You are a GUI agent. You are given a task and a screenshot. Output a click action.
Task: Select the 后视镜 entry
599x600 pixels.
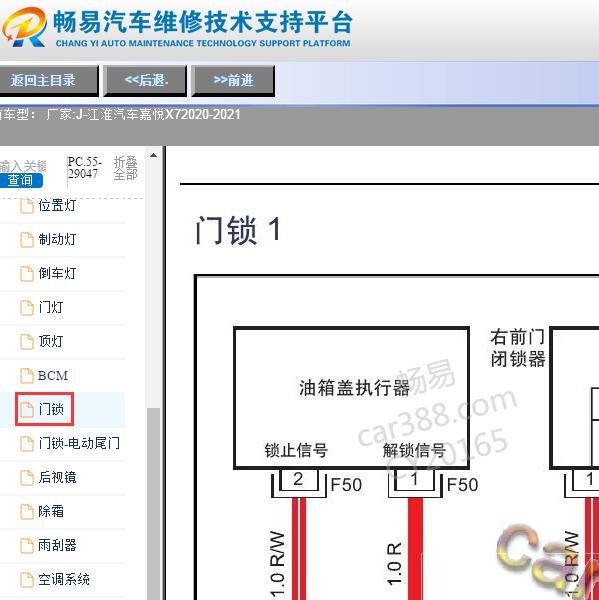point(57,478)
